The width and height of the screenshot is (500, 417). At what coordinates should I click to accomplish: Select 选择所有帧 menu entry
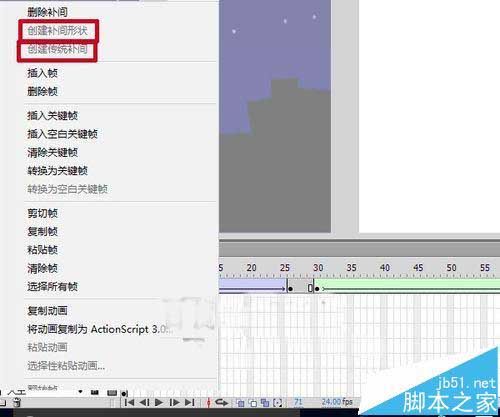coord(52,286)
